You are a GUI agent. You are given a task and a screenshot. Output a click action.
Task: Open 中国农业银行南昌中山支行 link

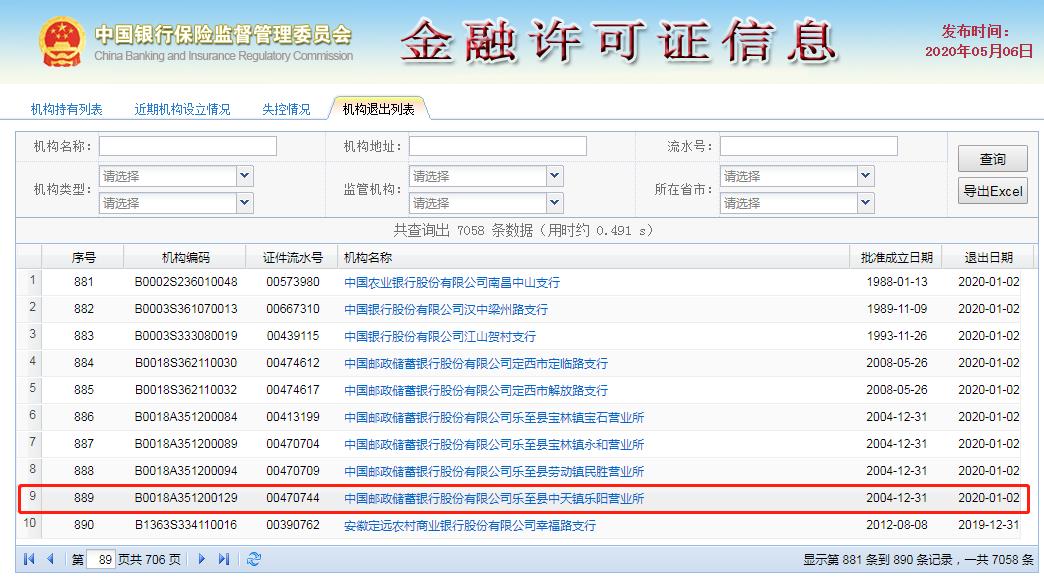452,283
